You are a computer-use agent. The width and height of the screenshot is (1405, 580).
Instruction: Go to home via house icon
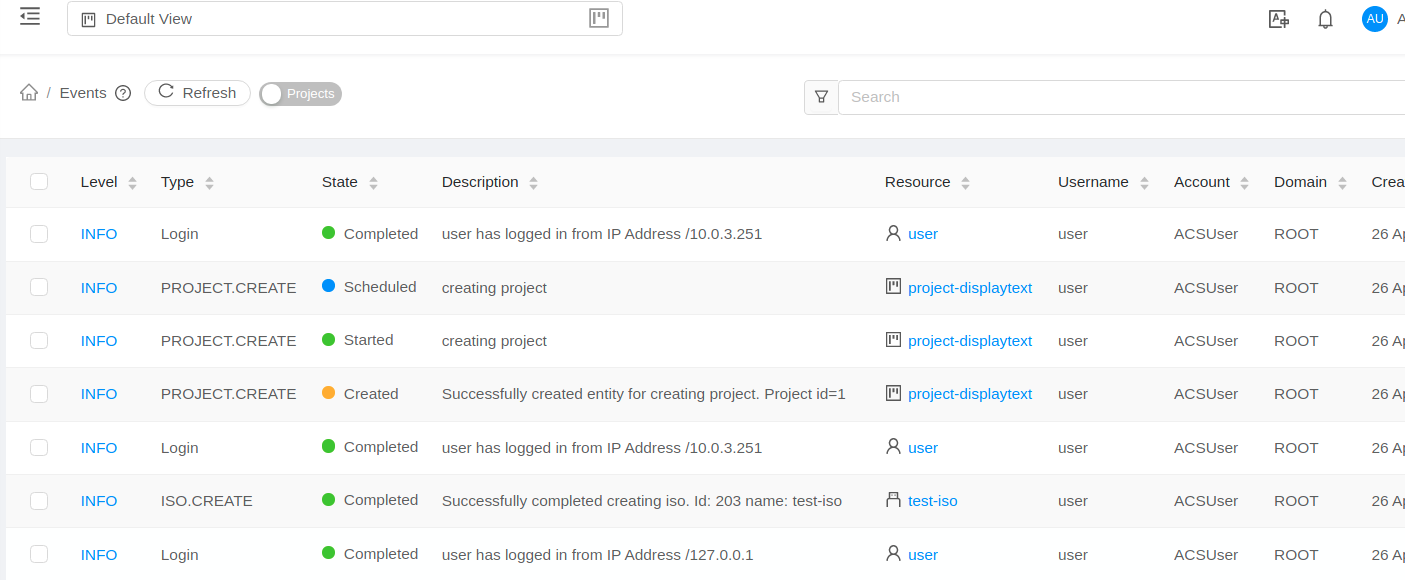[29, 93]
